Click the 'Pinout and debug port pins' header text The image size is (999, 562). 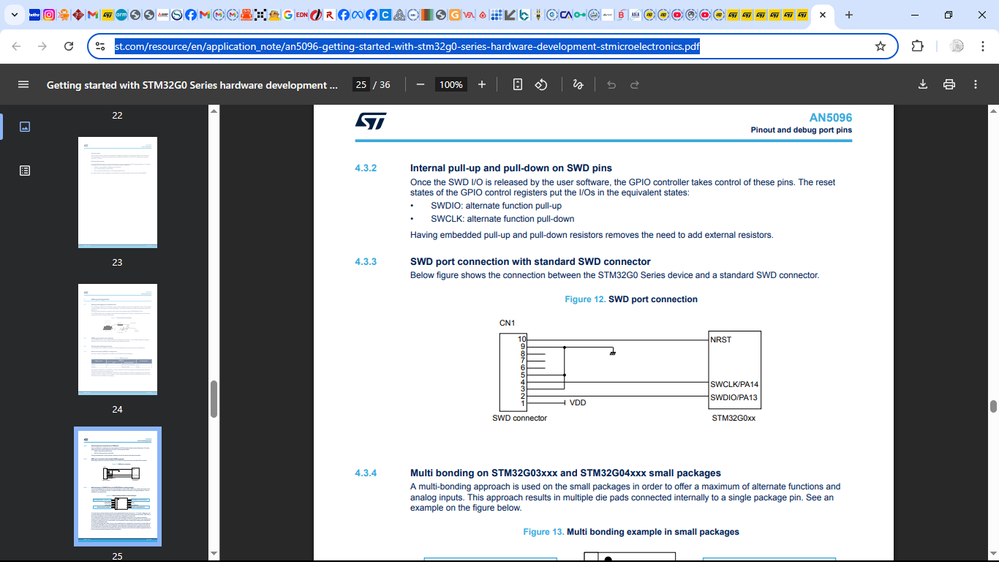click(x=801, y=130)
